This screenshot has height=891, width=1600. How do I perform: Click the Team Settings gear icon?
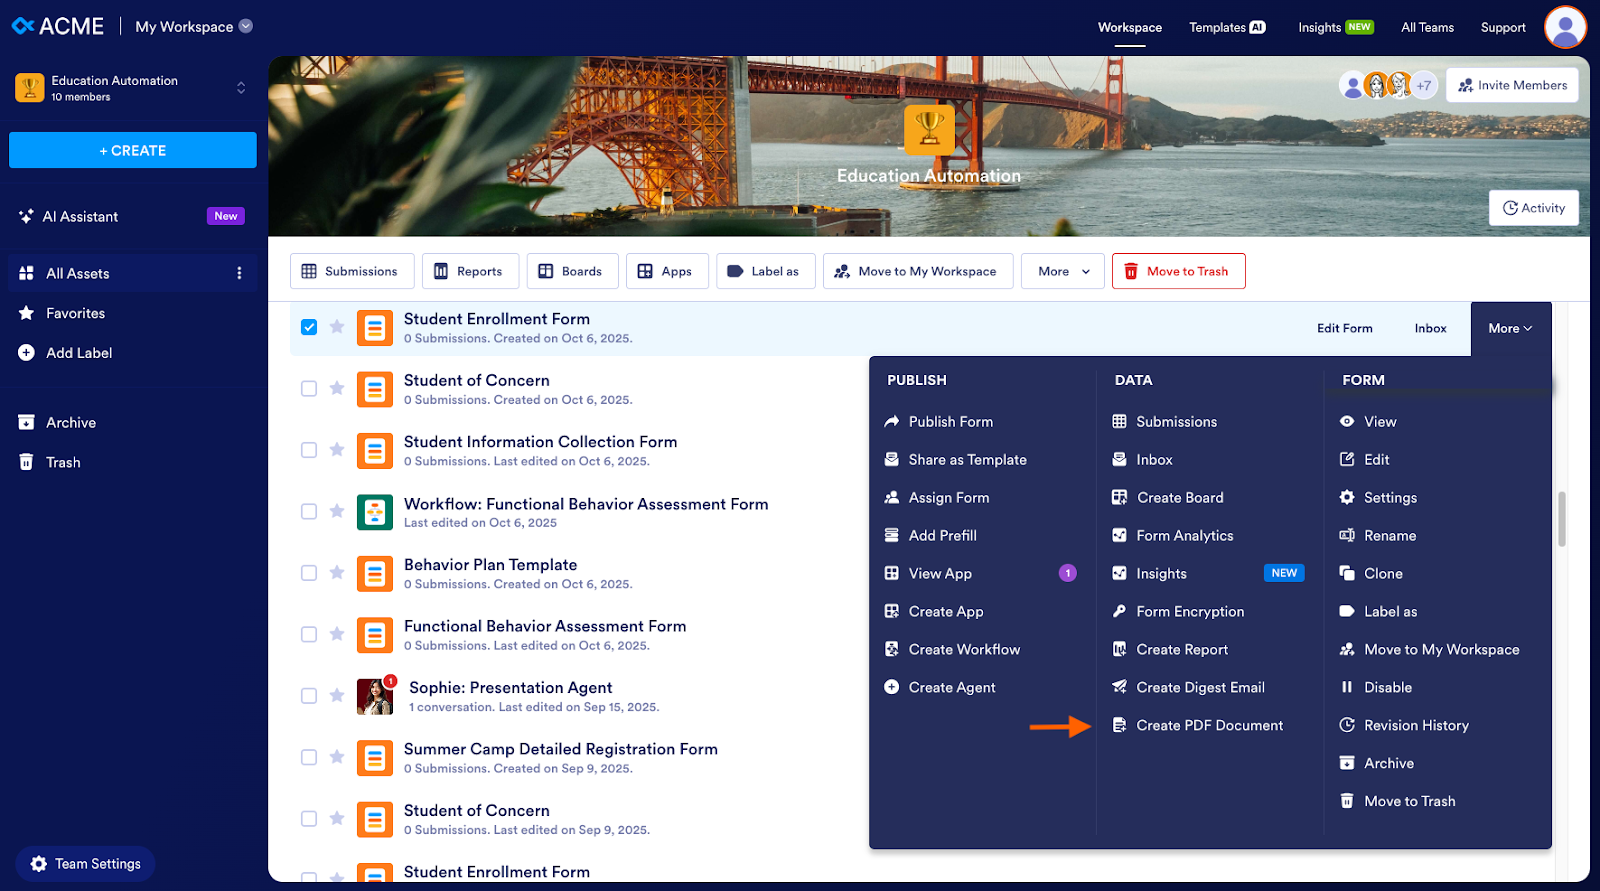(x=39, y=864)
